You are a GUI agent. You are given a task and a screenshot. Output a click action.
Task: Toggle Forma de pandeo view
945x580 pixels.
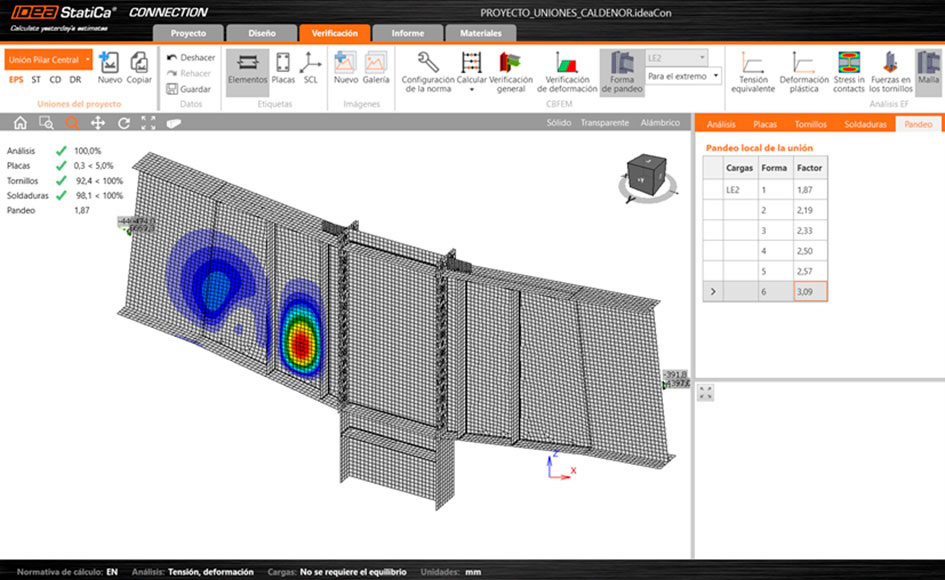click(x=622, y=72)
